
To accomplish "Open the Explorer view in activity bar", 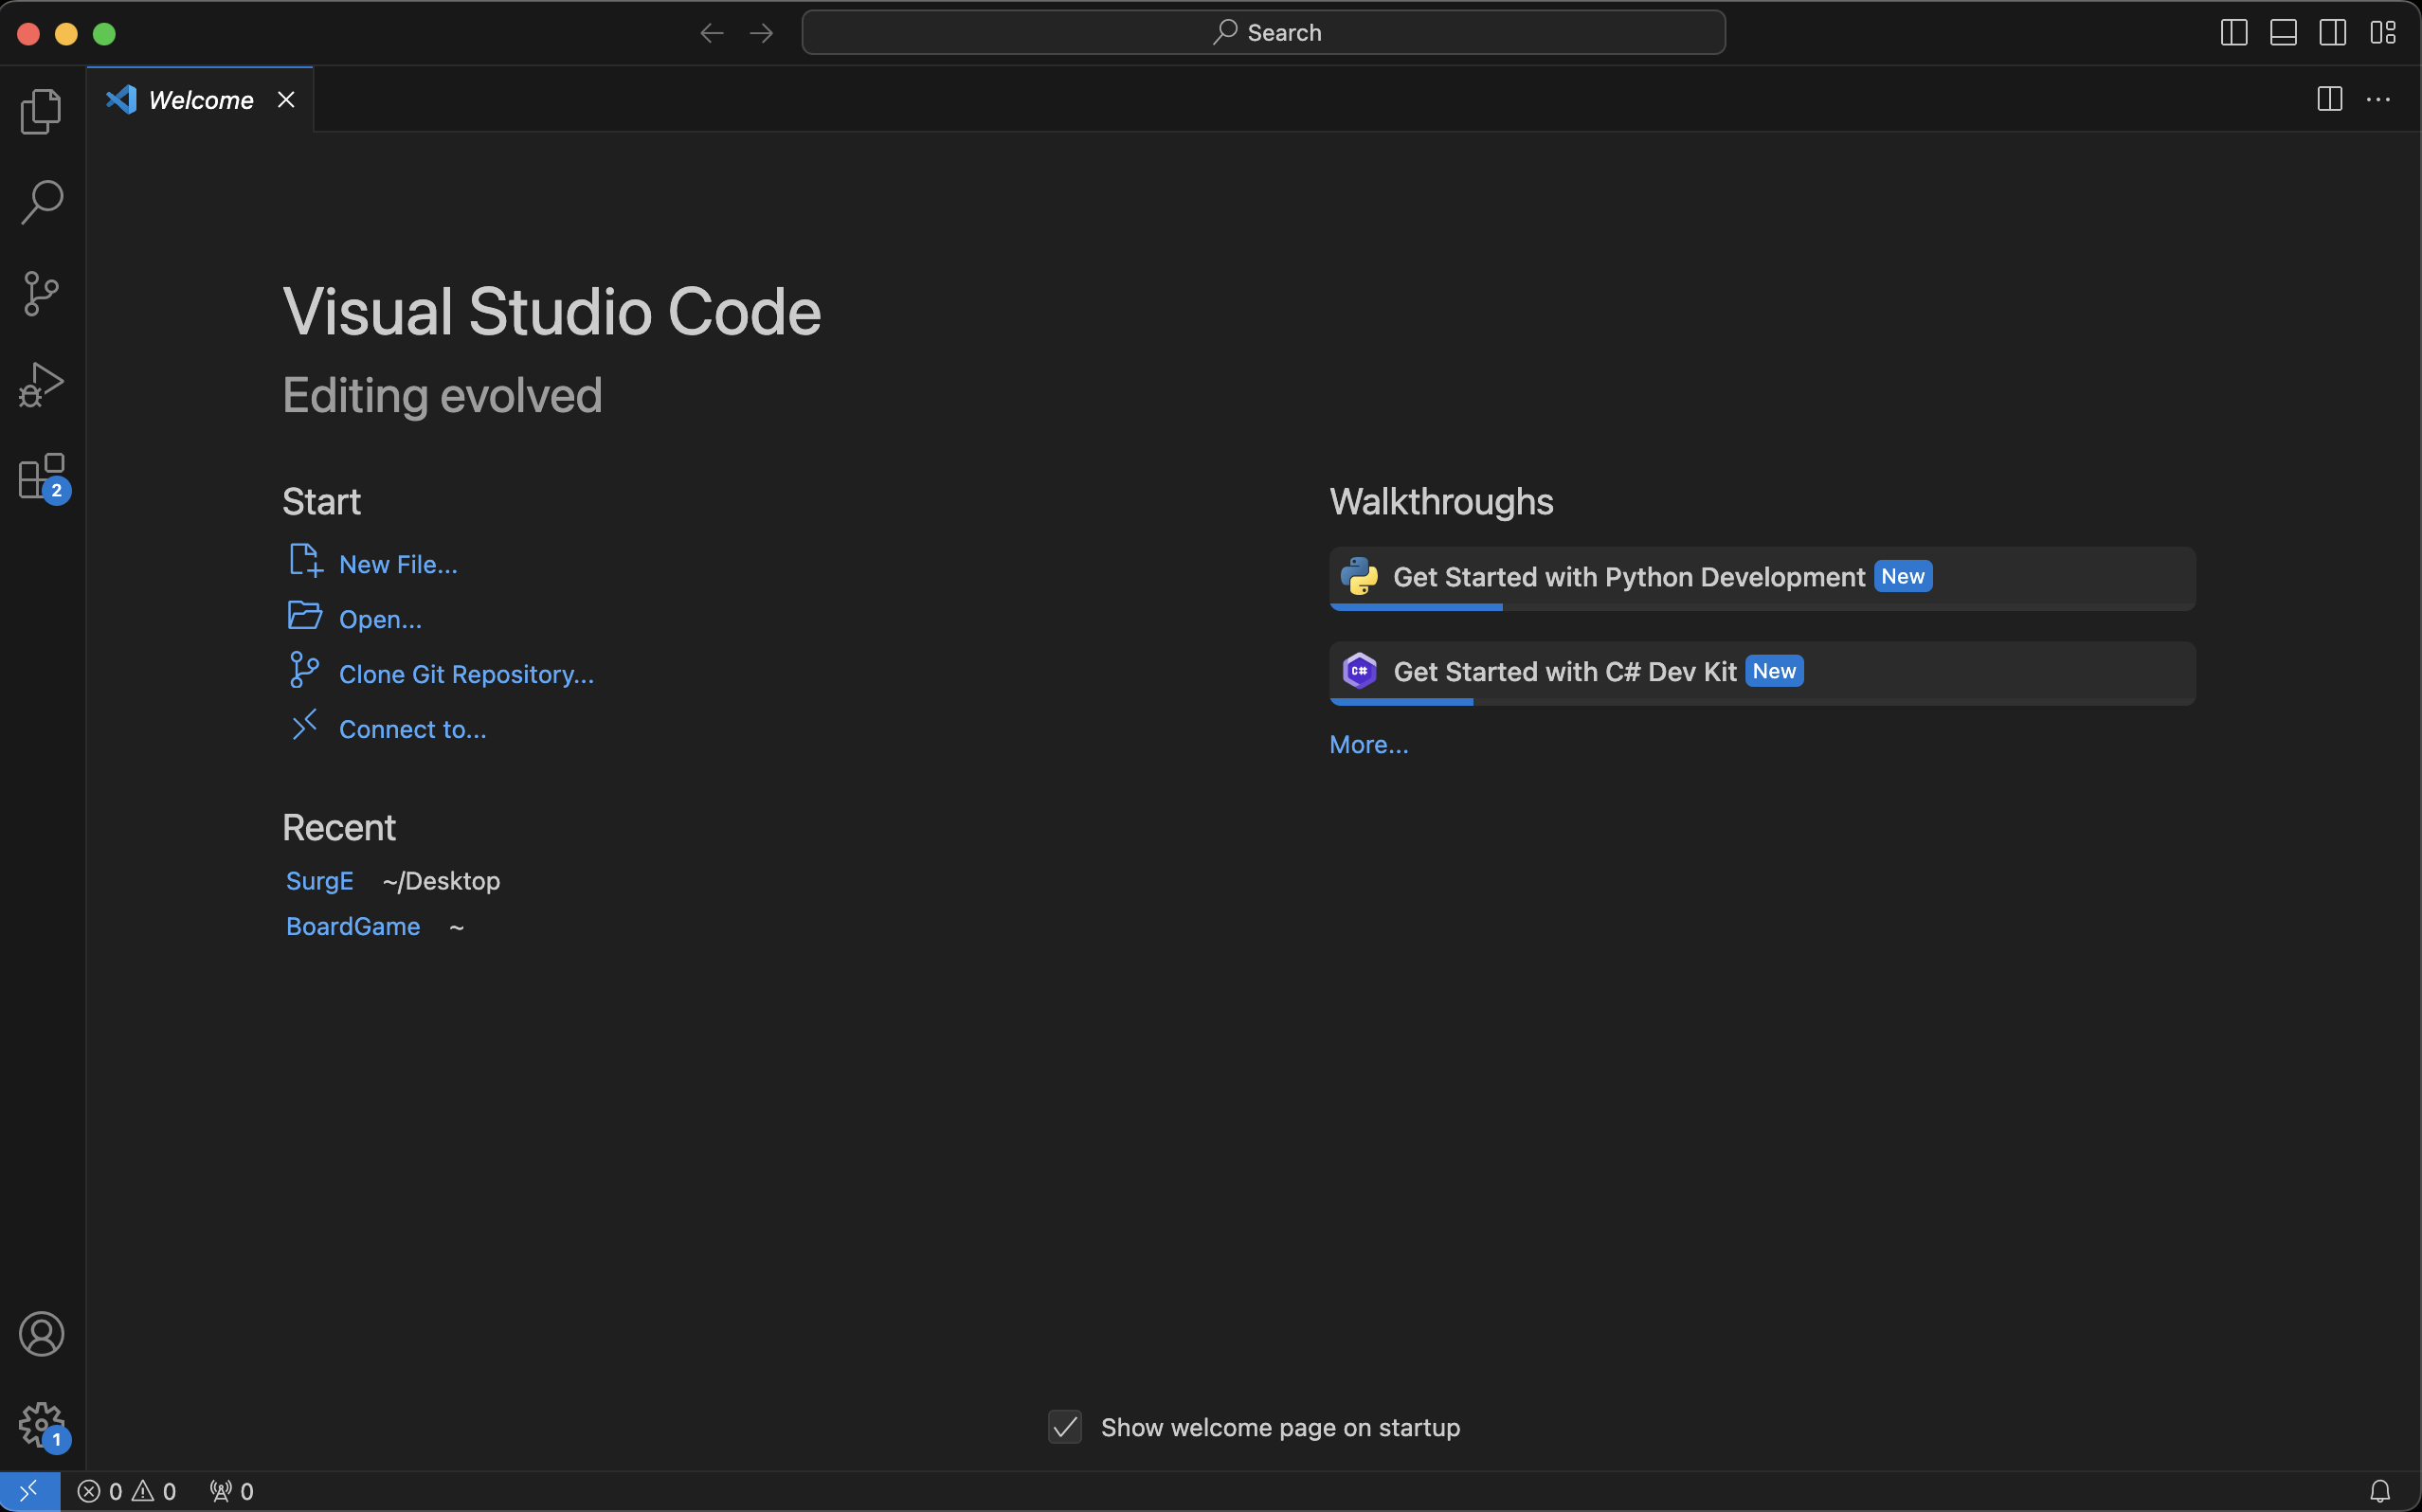I will tap(41, 111).
